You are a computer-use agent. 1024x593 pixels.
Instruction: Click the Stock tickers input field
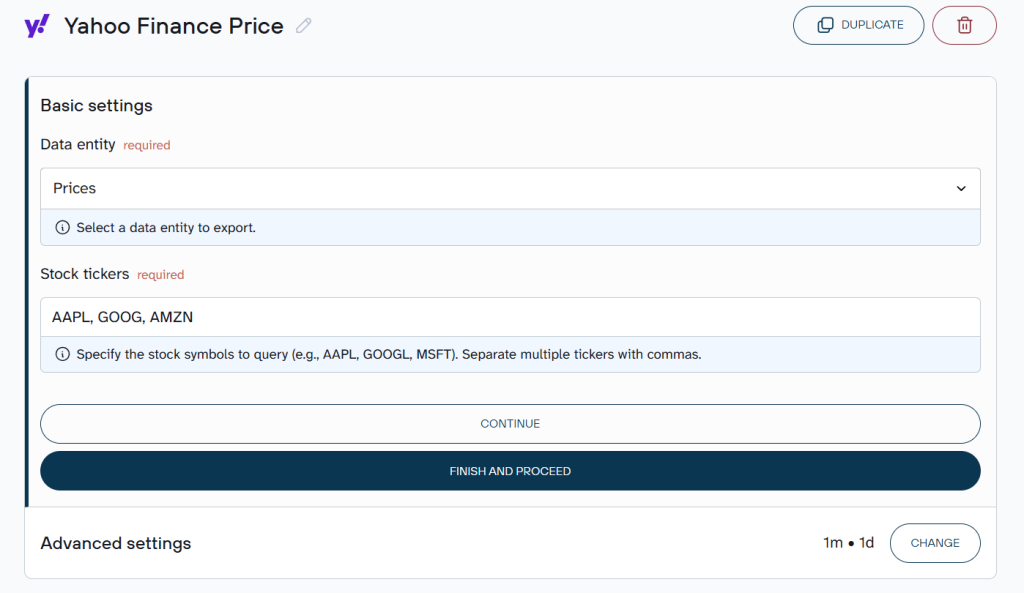(x=510, y=316)
